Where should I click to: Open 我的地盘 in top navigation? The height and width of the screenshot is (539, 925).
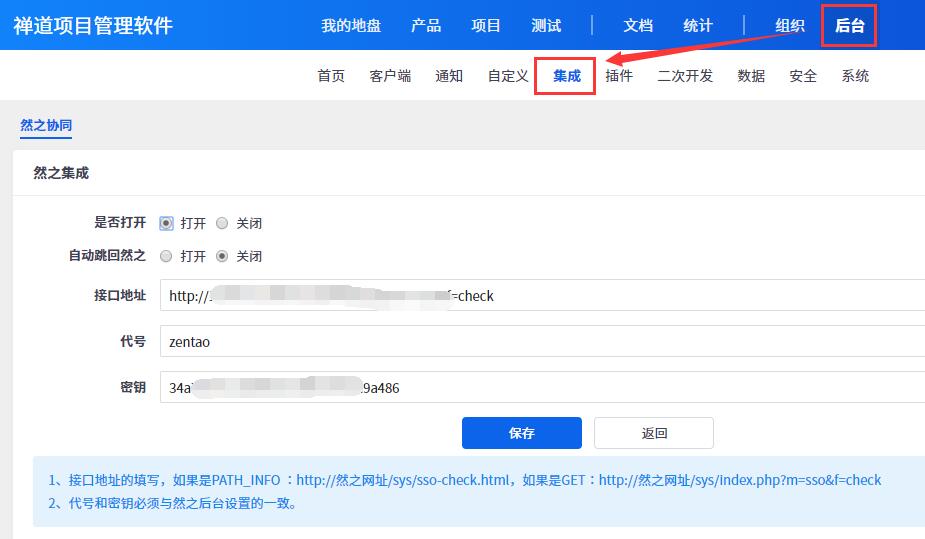click(x=351, y=25)
